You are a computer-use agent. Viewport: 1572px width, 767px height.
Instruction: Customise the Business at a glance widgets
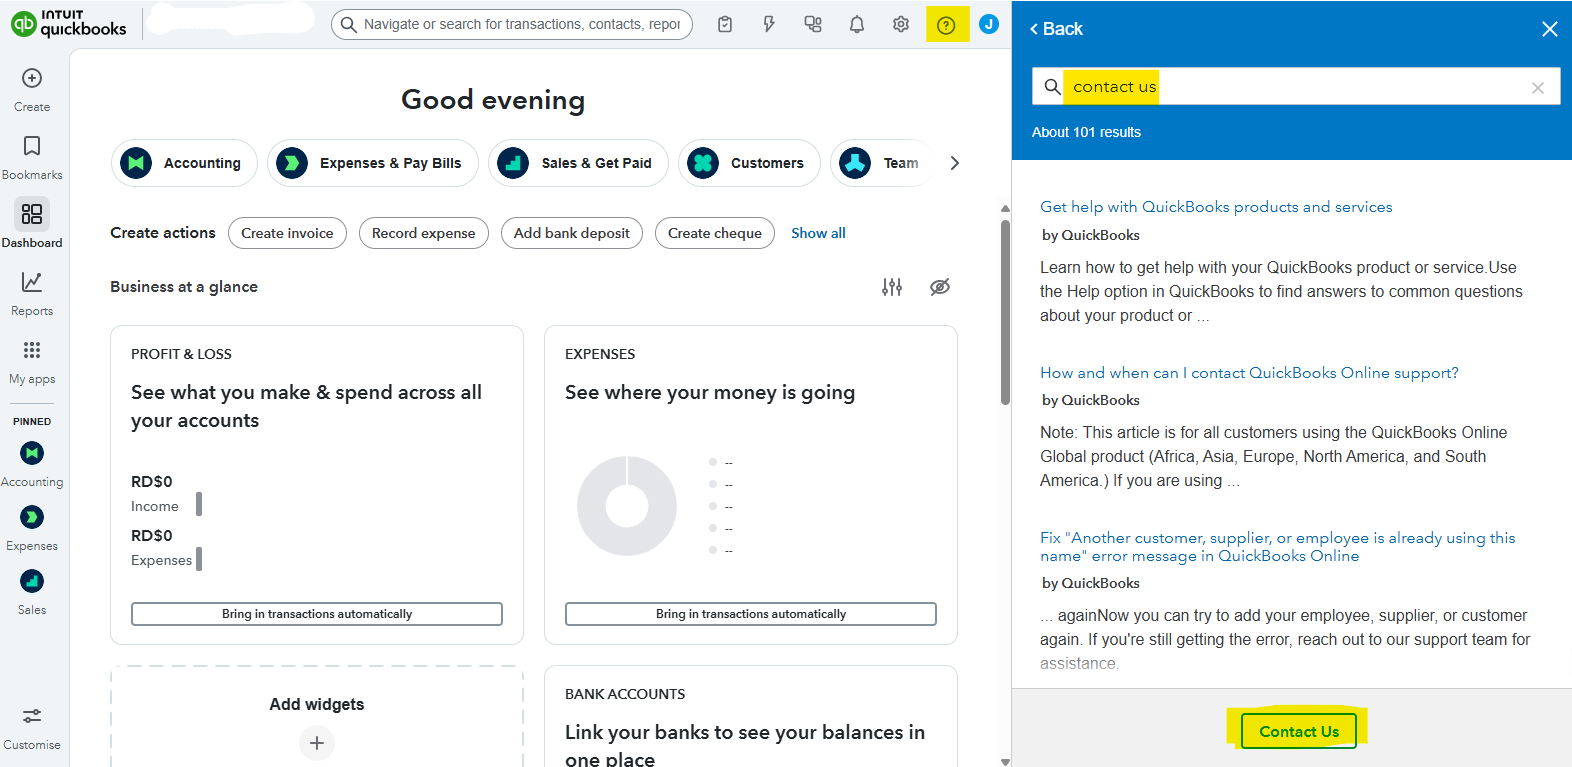pos(892,287)
